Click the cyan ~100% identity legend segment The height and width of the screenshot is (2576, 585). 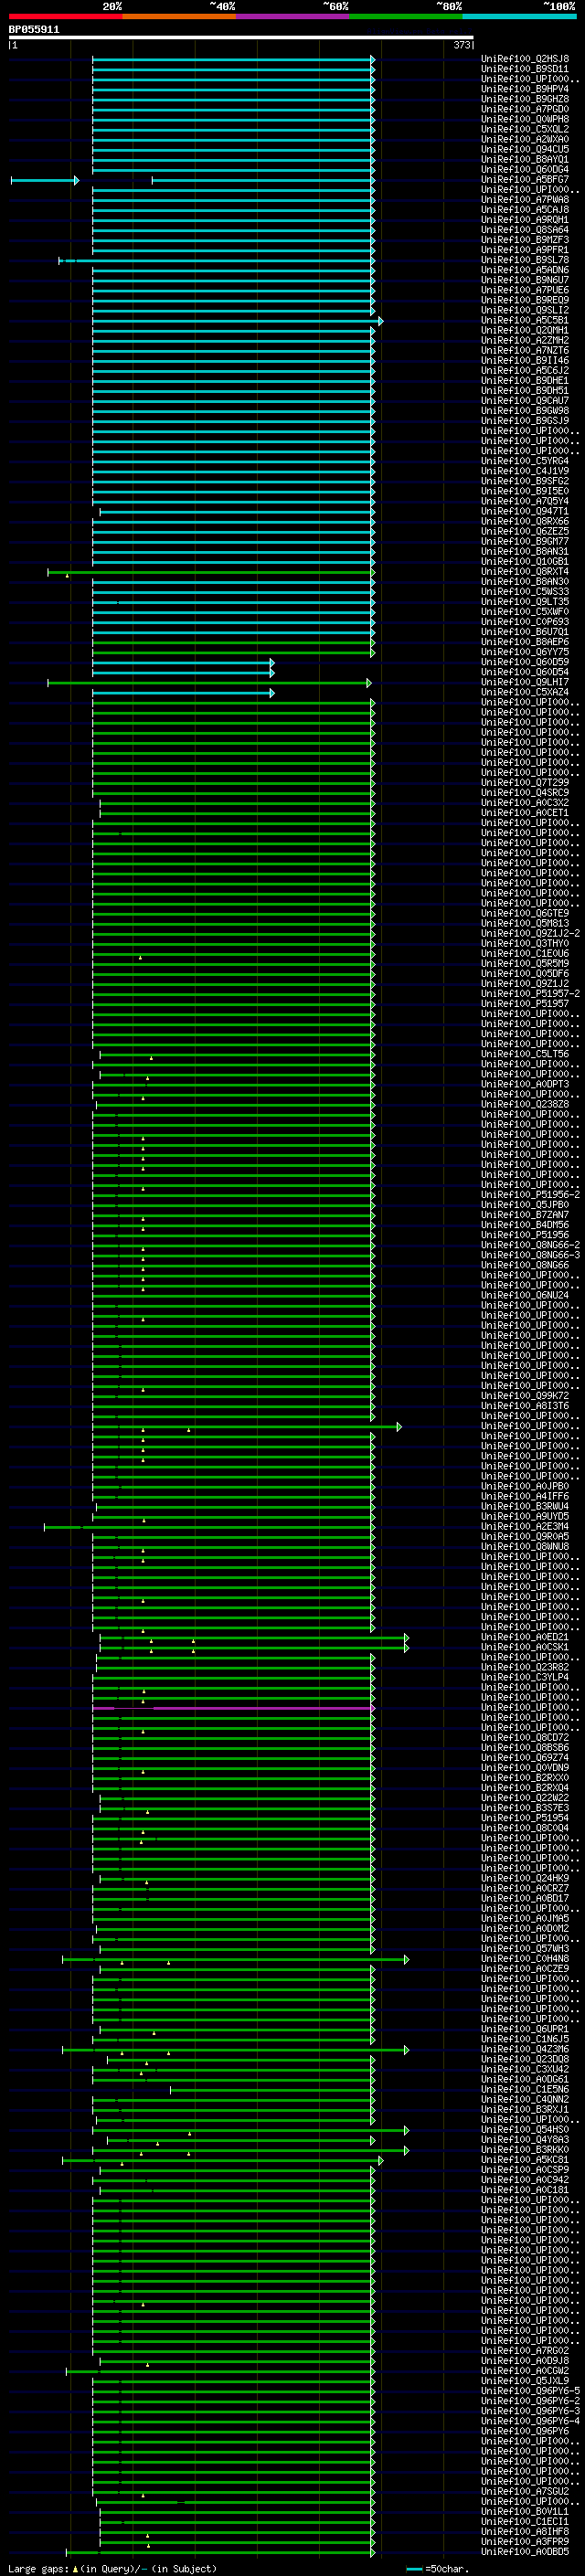coord(519,16)
